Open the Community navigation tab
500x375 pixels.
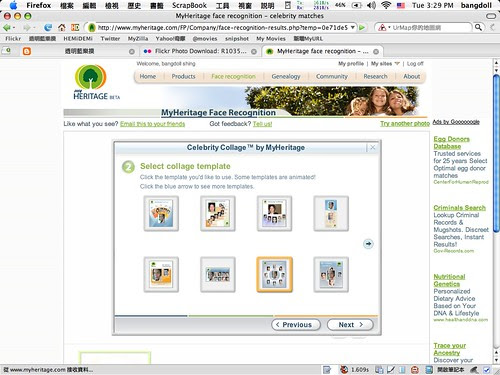click(x=332, y=76)
